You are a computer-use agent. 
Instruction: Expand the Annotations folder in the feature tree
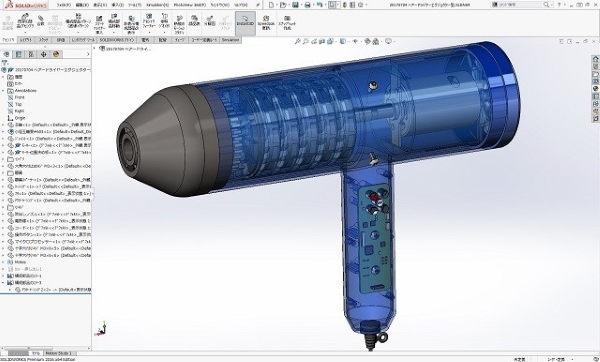tap(3, 91)
